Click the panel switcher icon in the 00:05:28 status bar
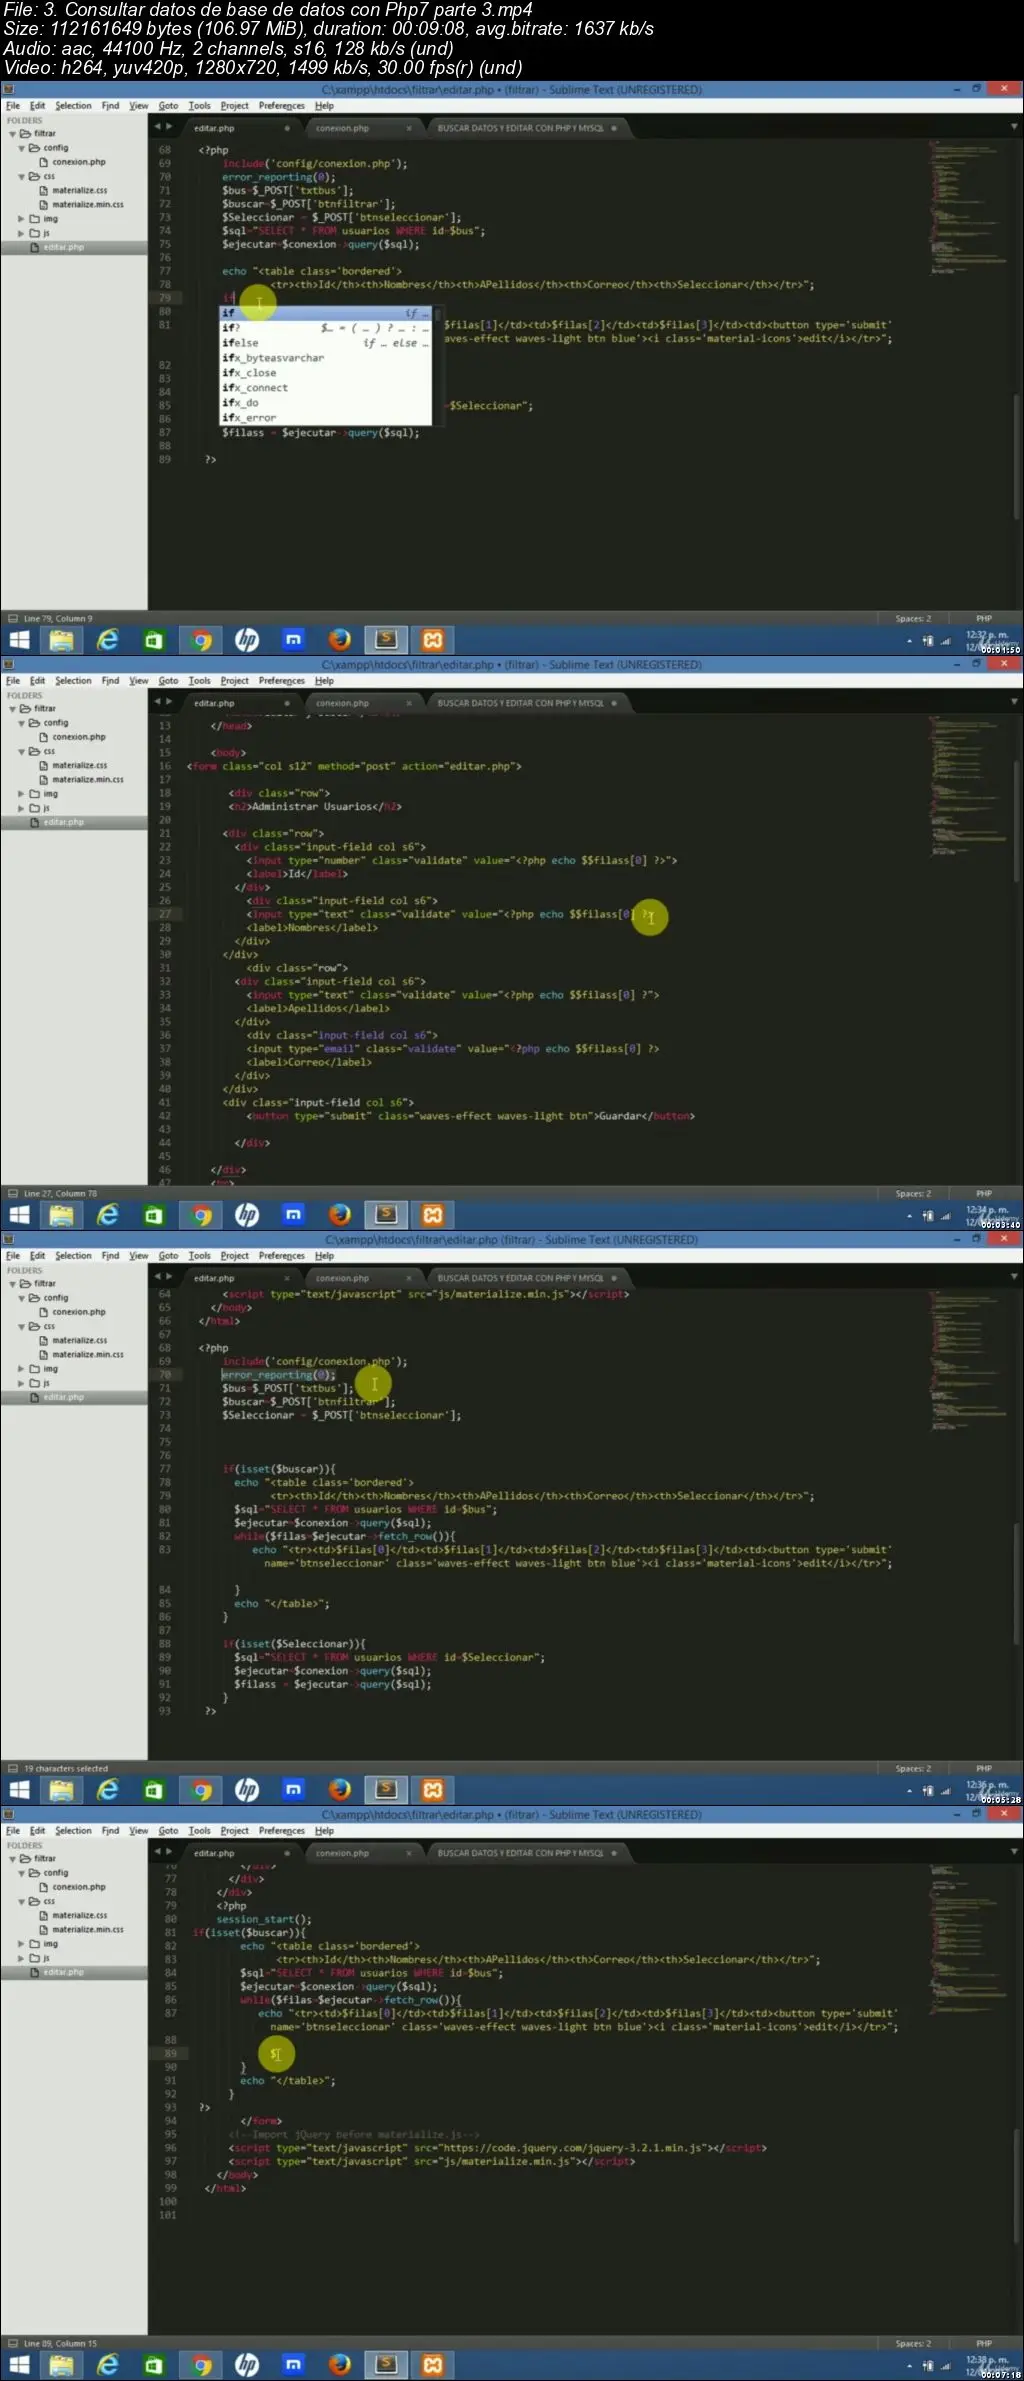This screenshot has width=1024, height=2381. [x=12, y=1769]
